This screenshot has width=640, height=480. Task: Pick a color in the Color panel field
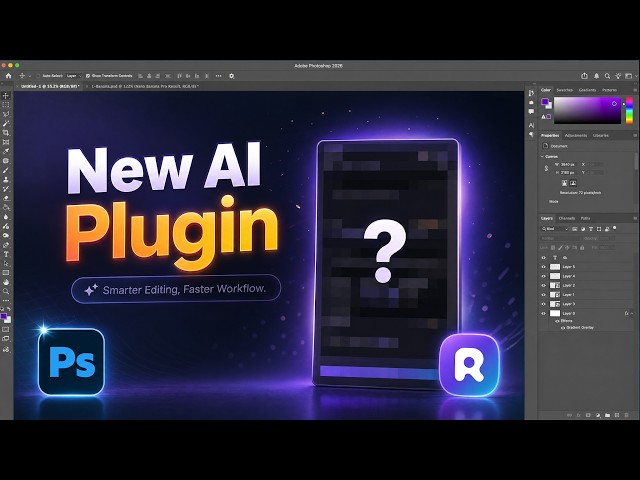tap(587, 110)
